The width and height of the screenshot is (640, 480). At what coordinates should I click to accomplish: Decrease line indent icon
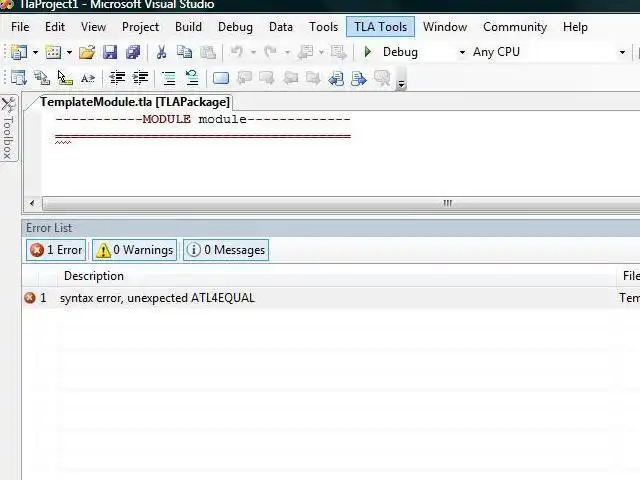(117, 78)
